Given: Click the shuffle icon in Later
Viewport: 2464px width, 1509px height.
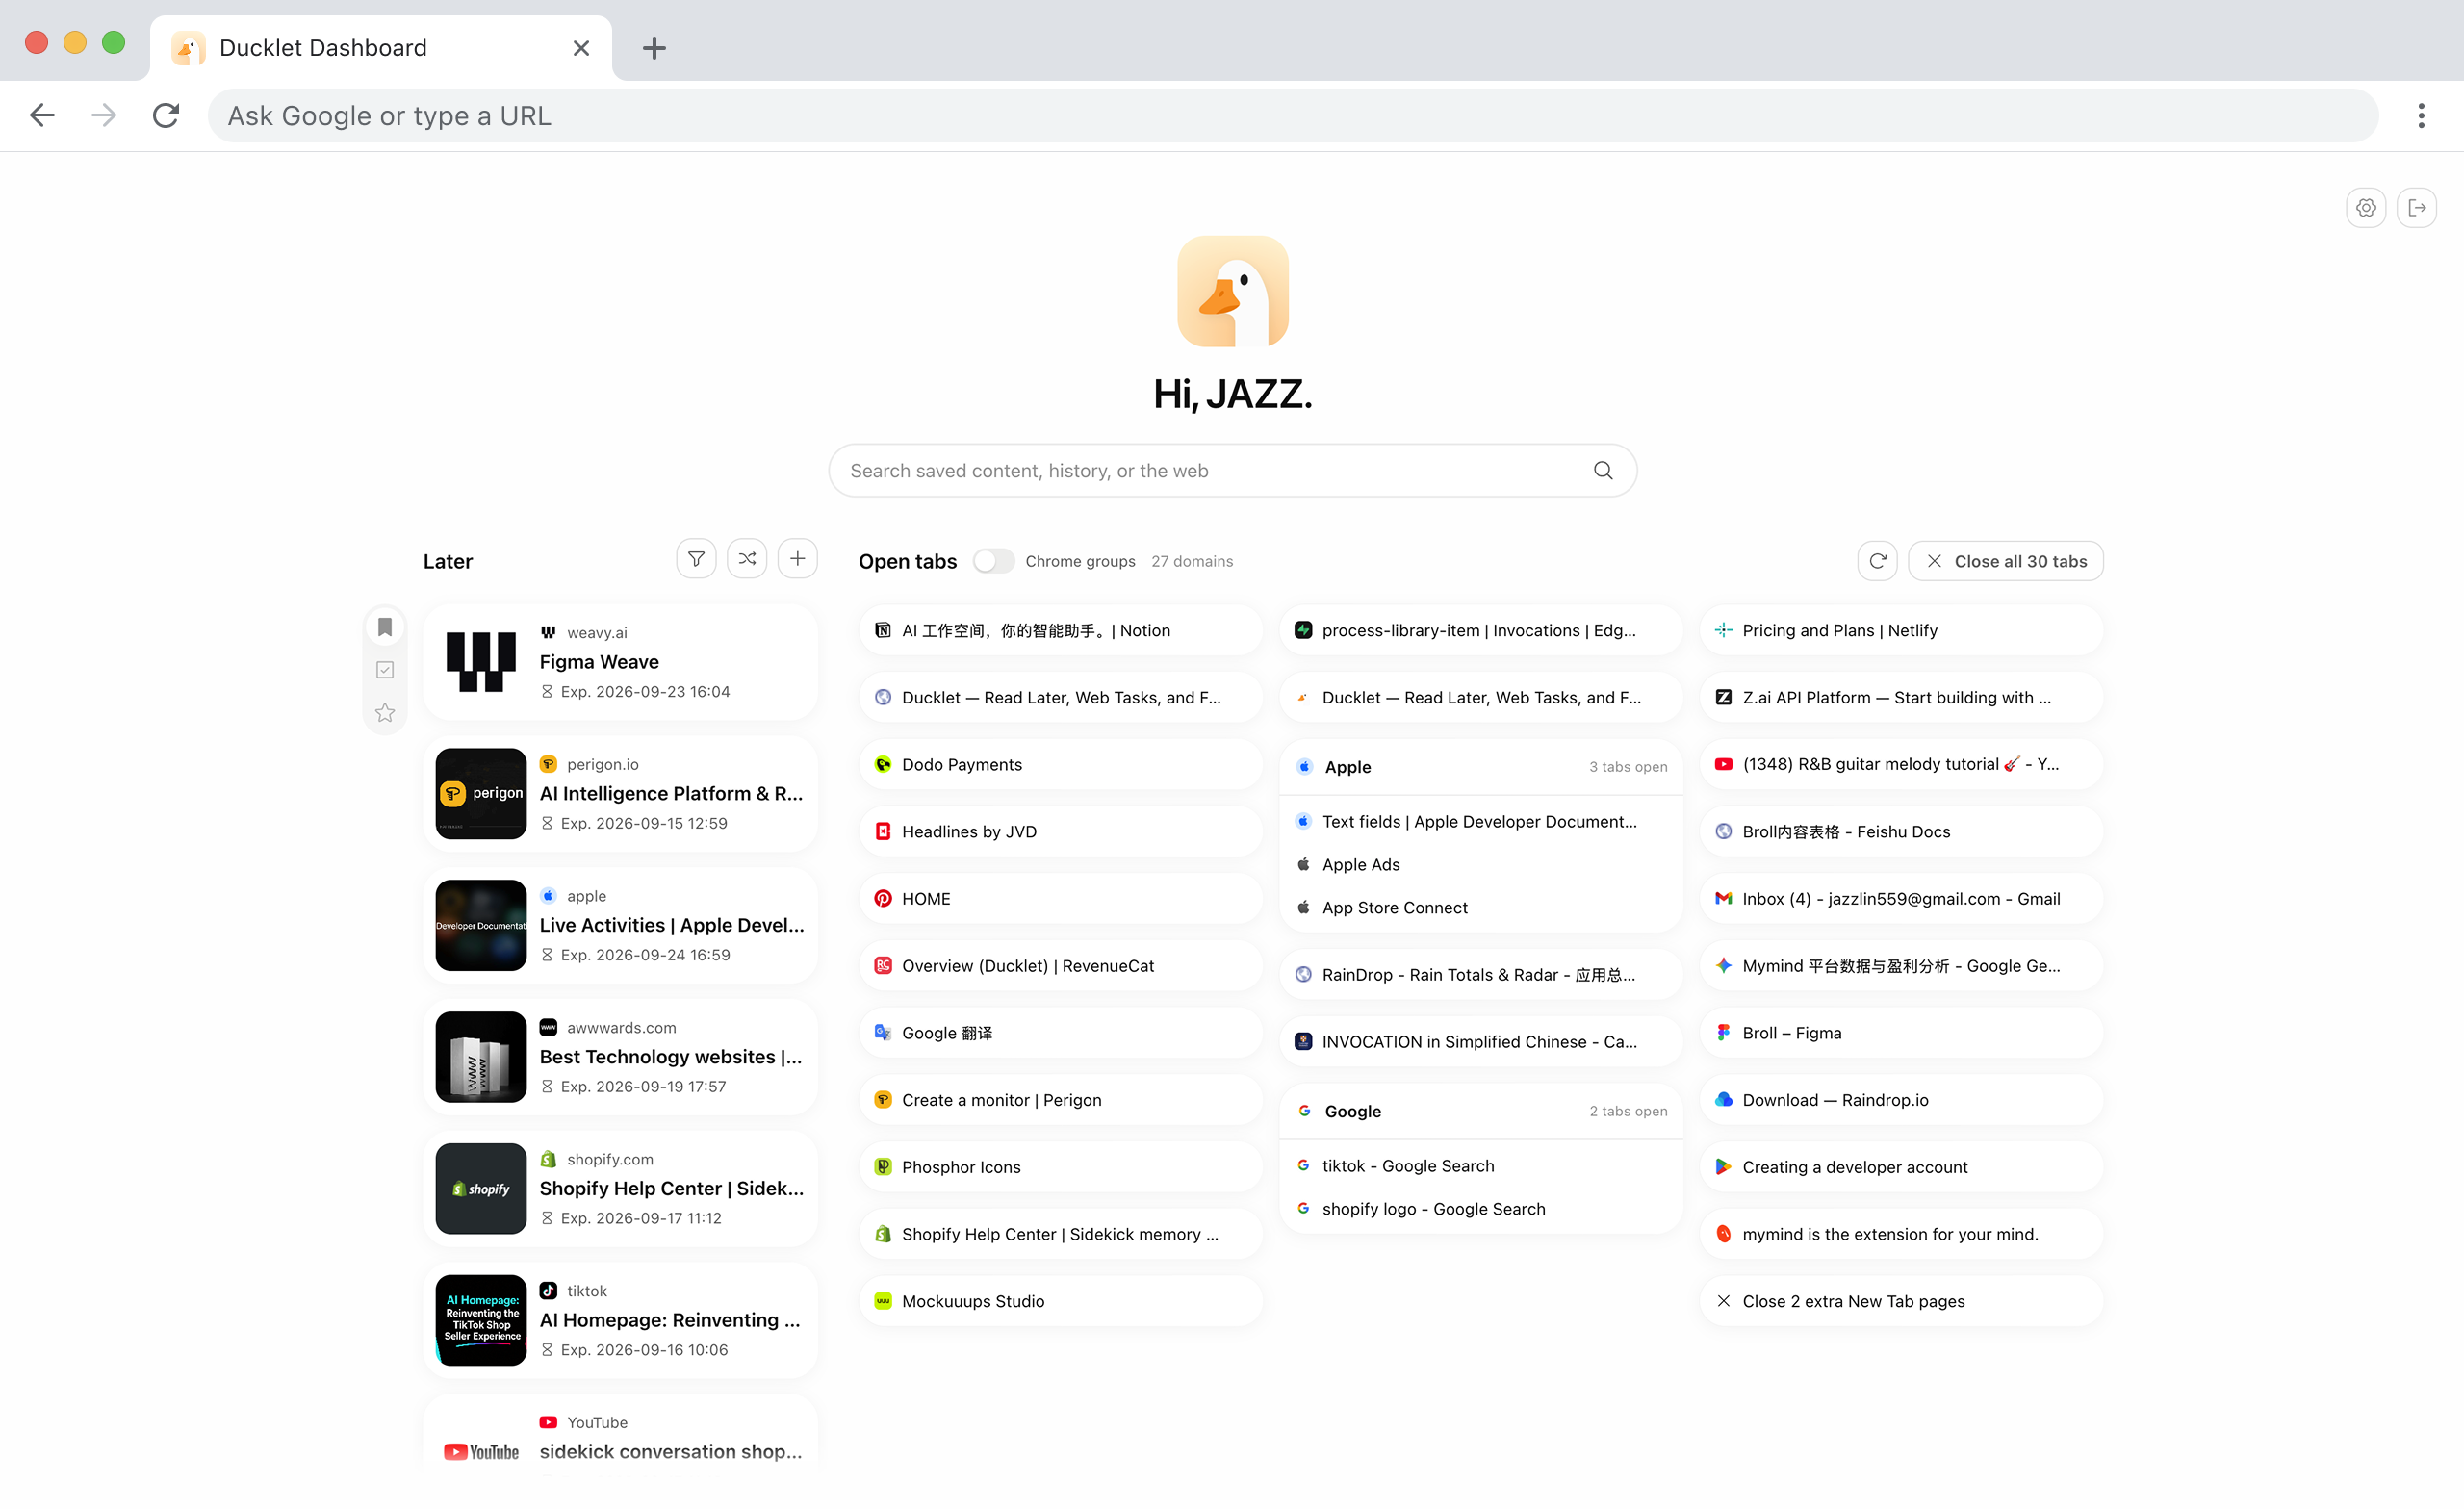Looking at the screenshot, I should point(747,559).
